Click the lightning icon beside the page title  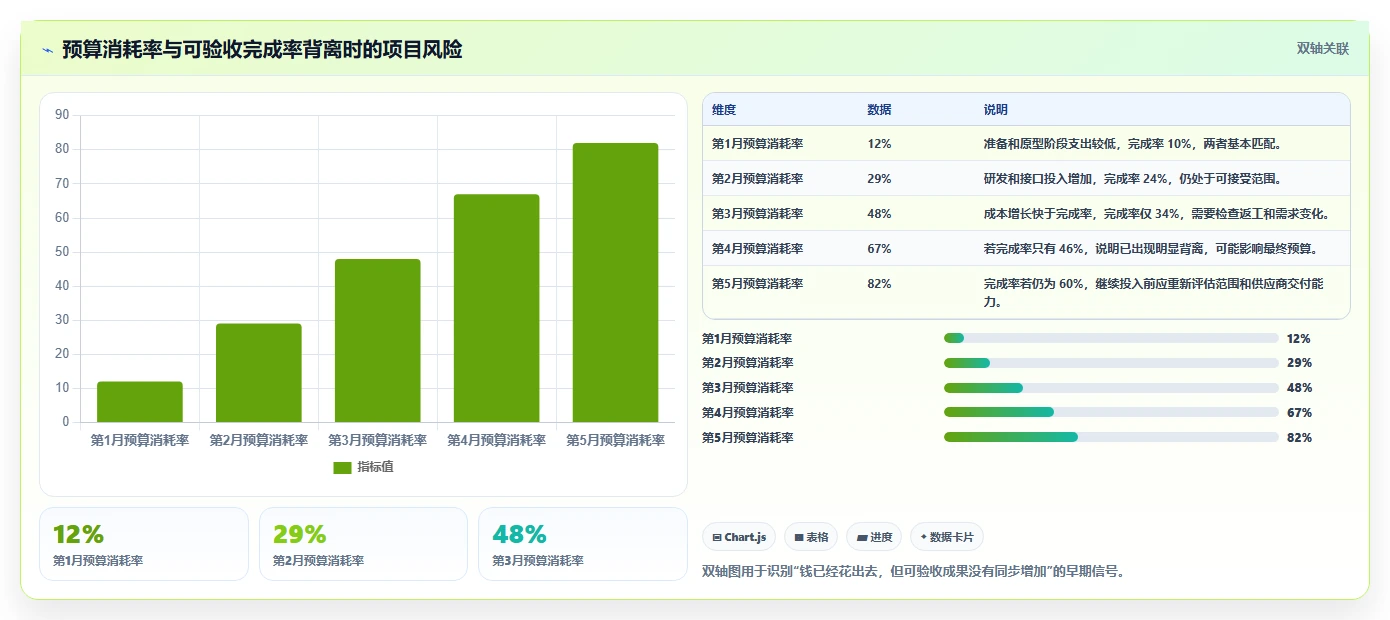pyautogui.click(x=48, y=50)
